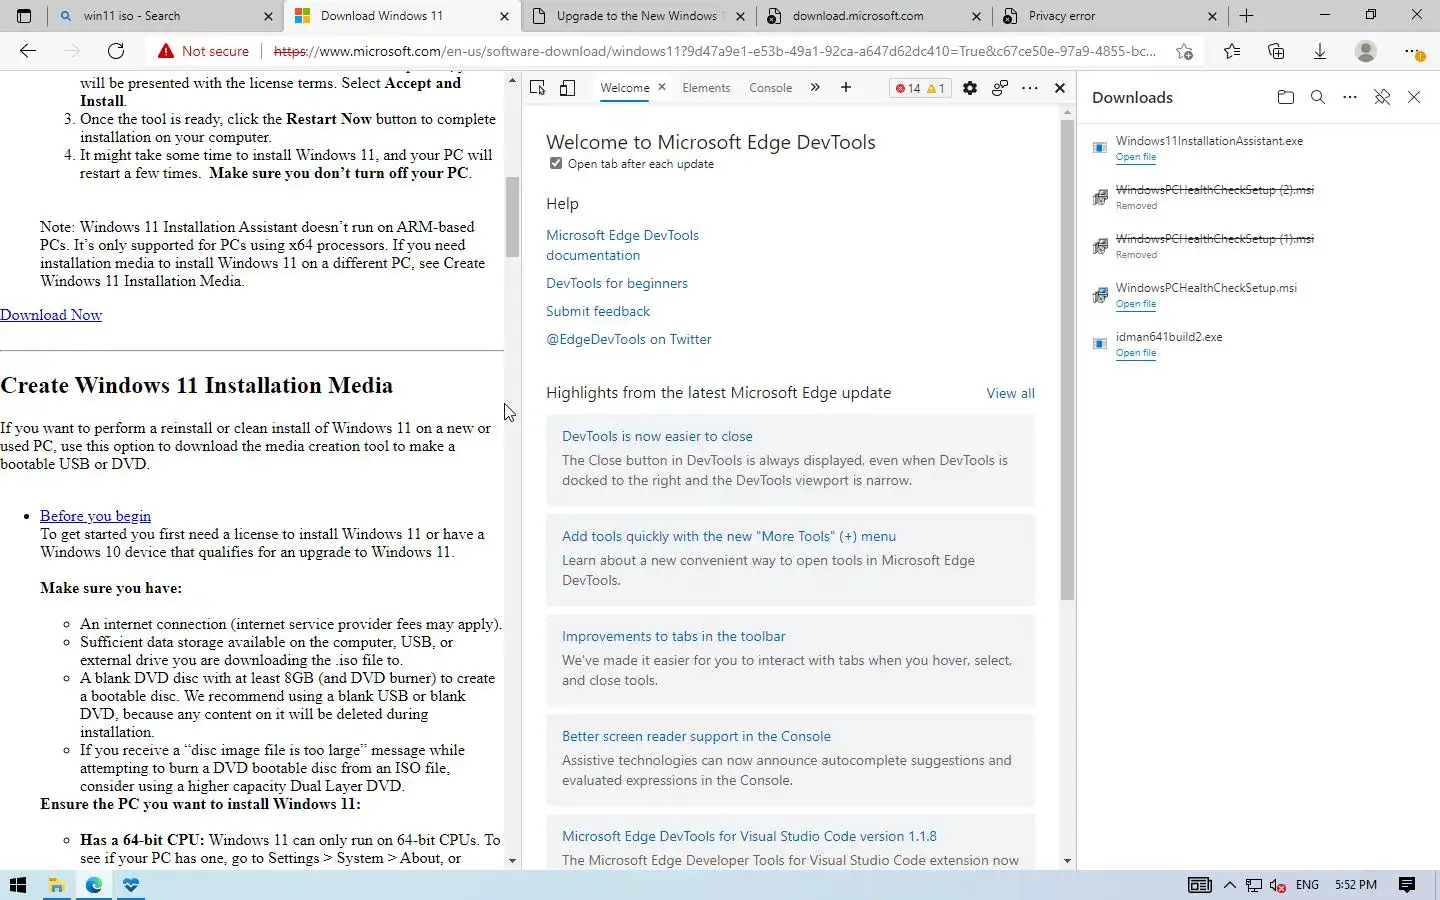Click View all highlights link
Screen dimensions: 1440x900
pos(1010,393)
